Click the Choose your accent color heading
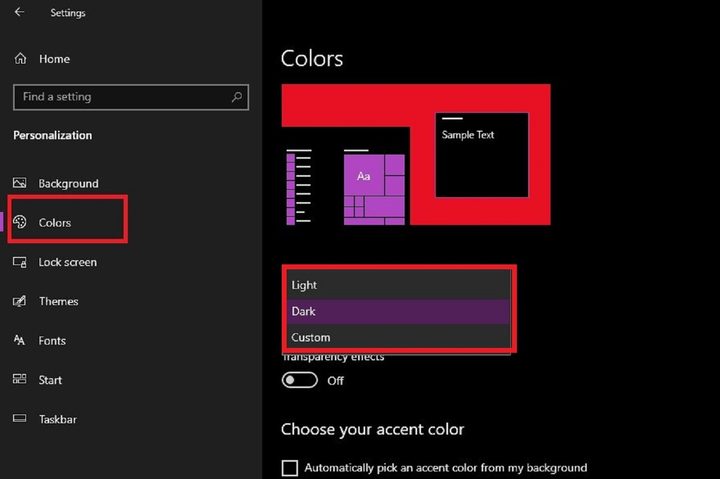The width and height of the screenshot is (720, 479). coord(372,429)
